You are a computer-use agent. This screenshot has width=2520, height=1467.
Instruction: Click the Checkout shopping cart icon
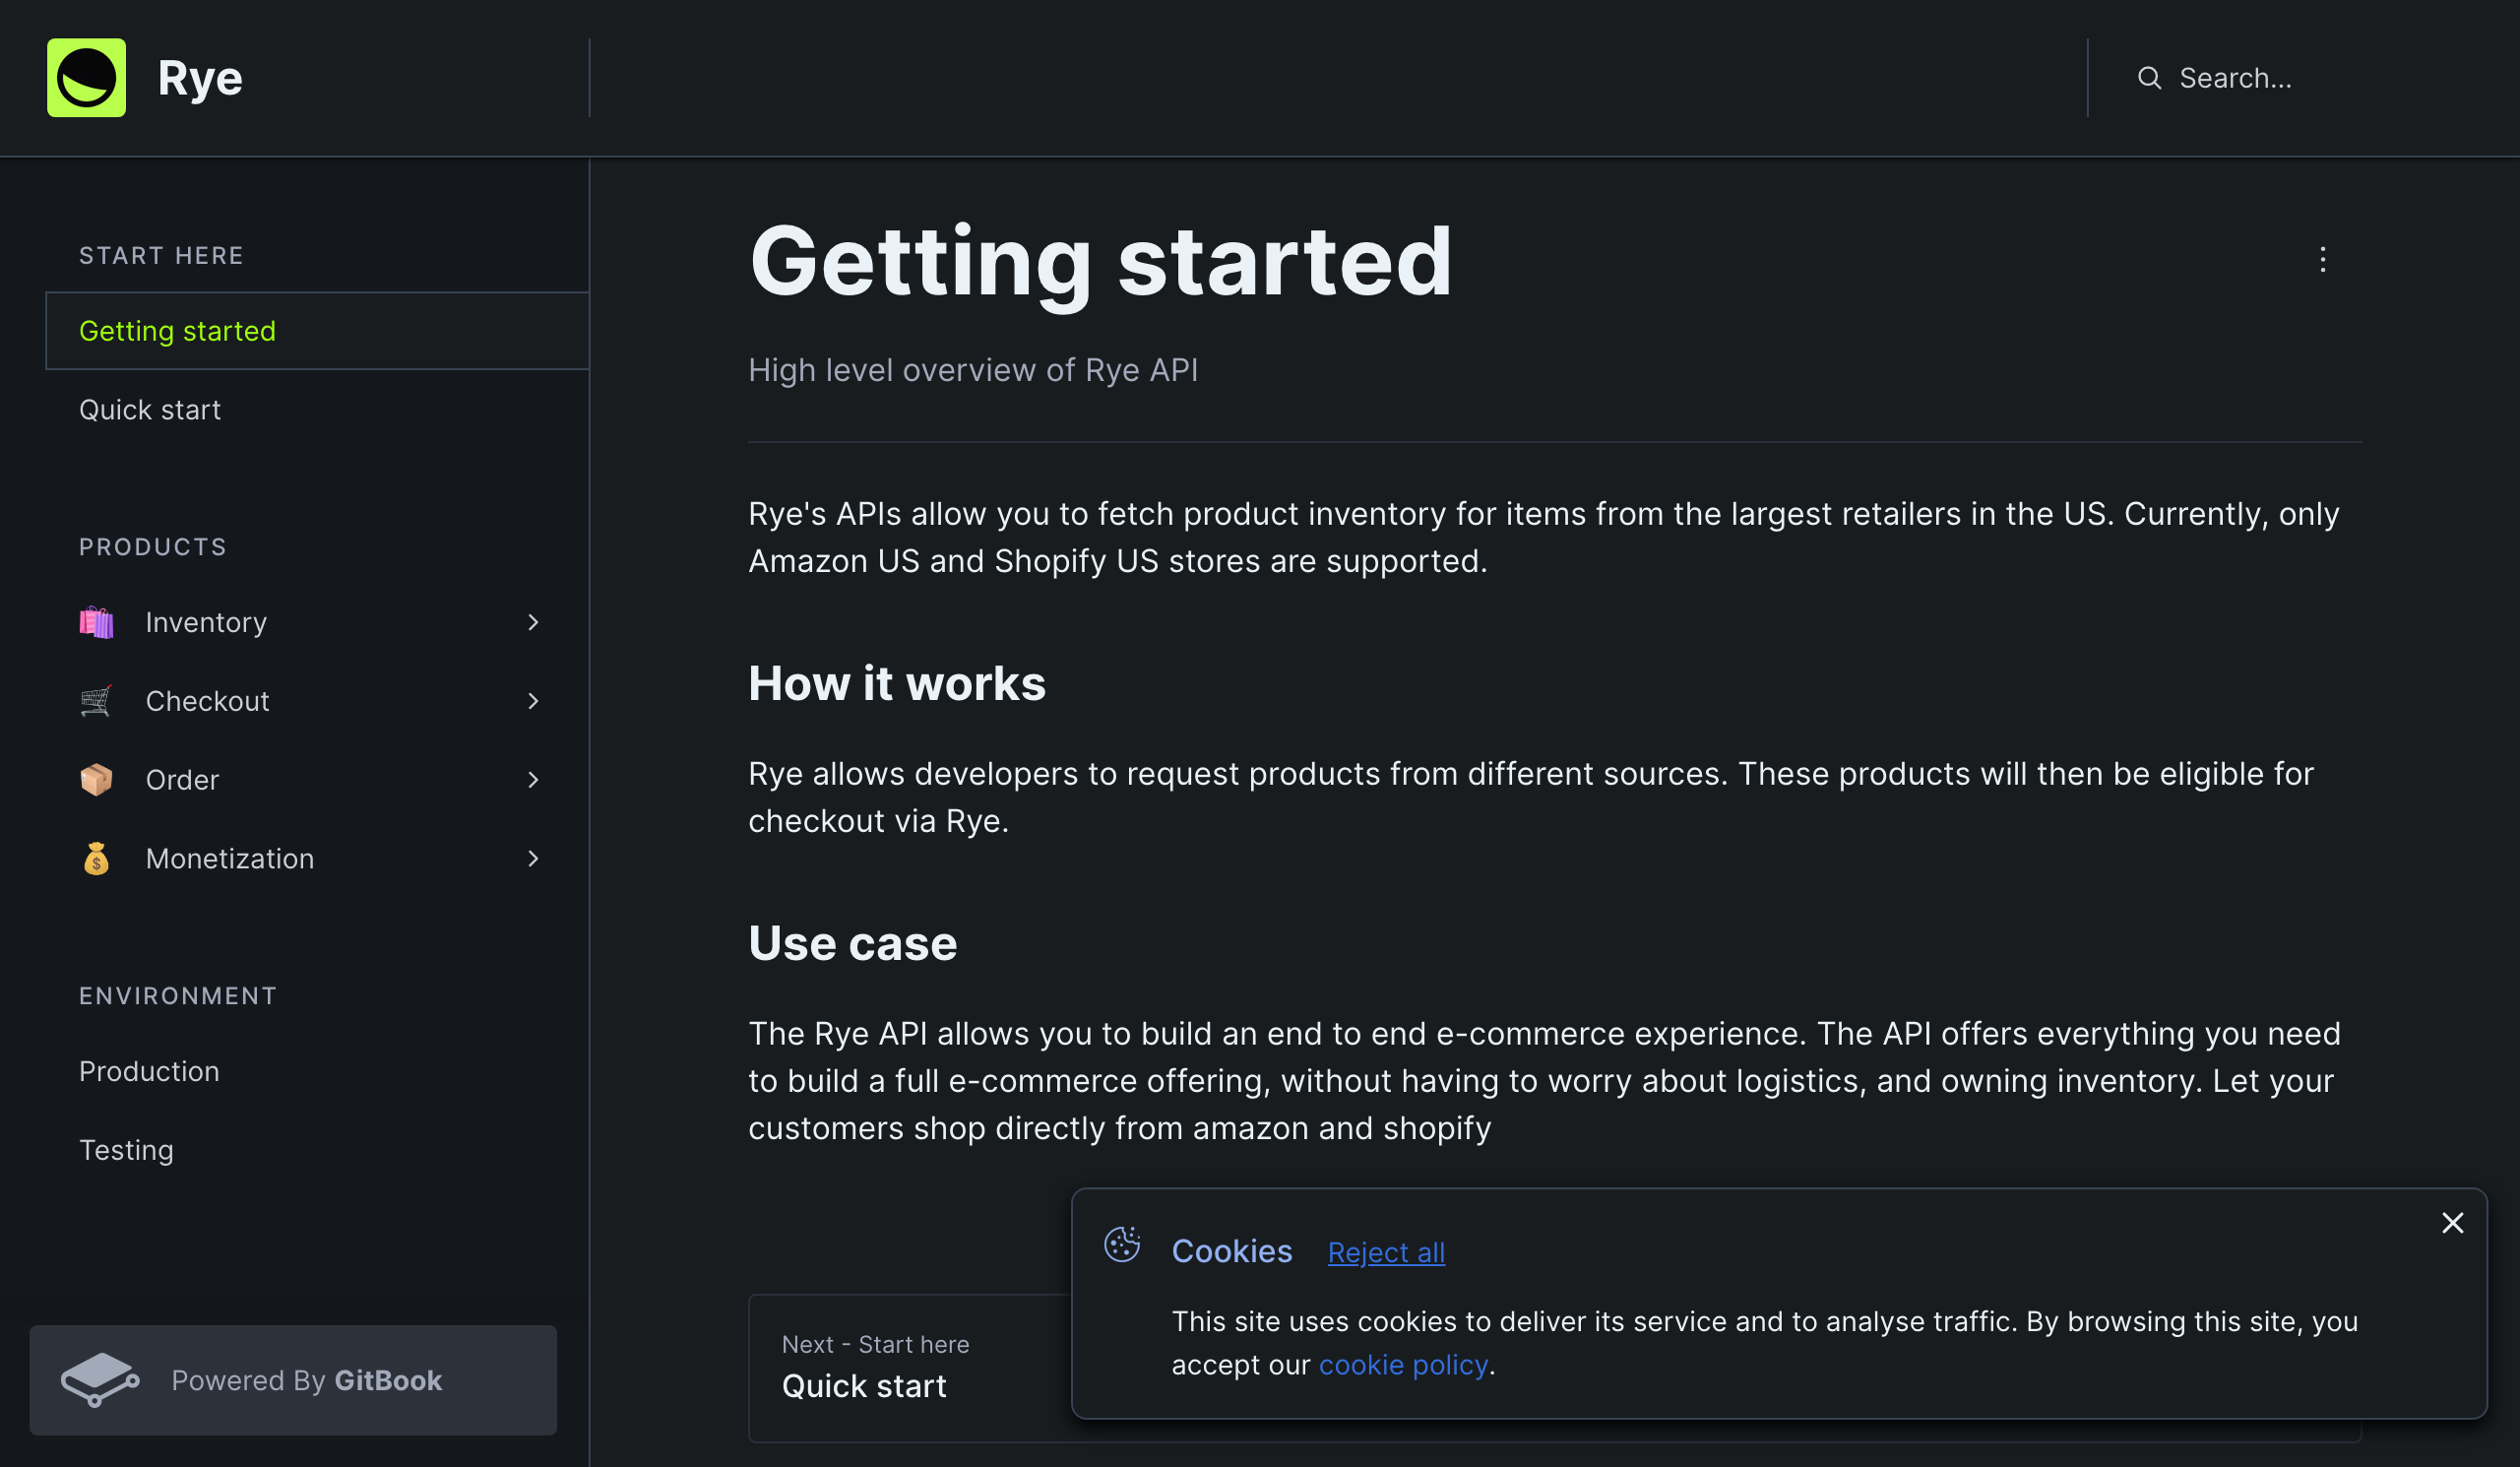[96, 701]
